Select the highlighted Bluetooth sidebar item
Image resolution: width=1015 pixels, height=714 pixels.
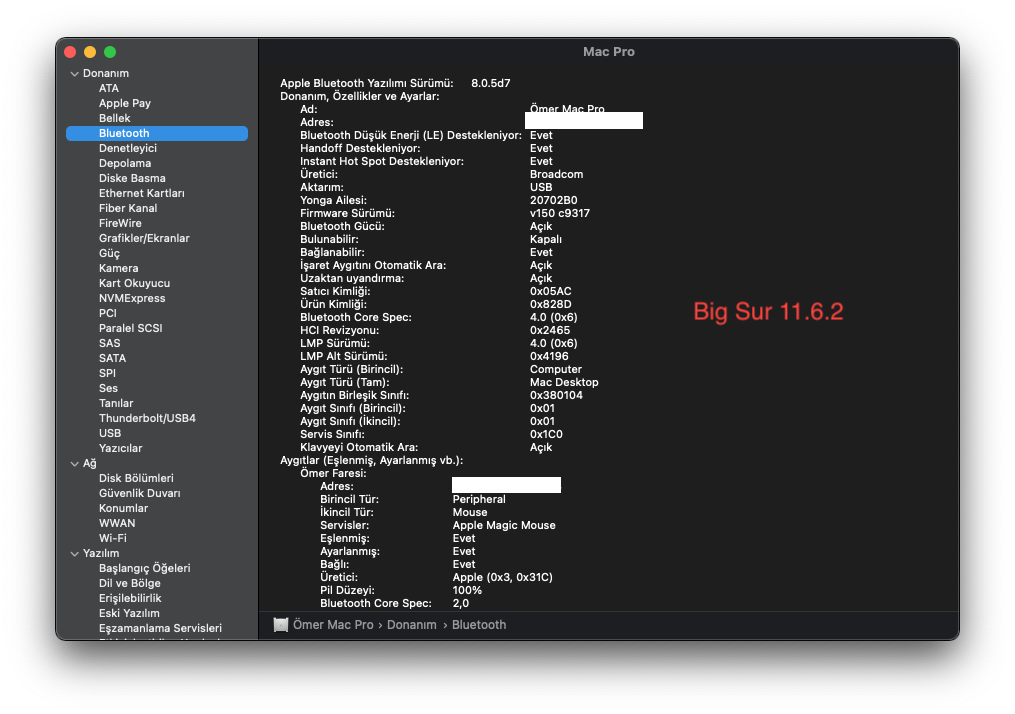[157, 133]
